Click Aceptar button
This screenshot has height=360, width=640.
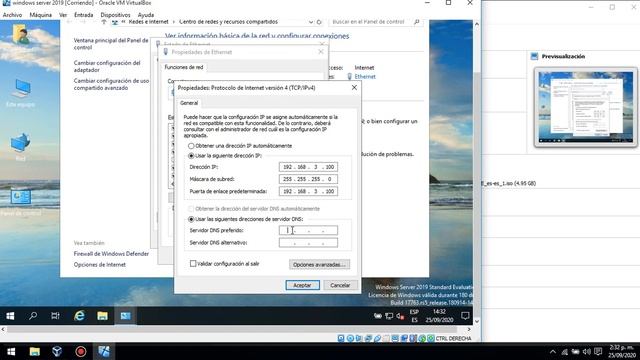click(302, 285)
